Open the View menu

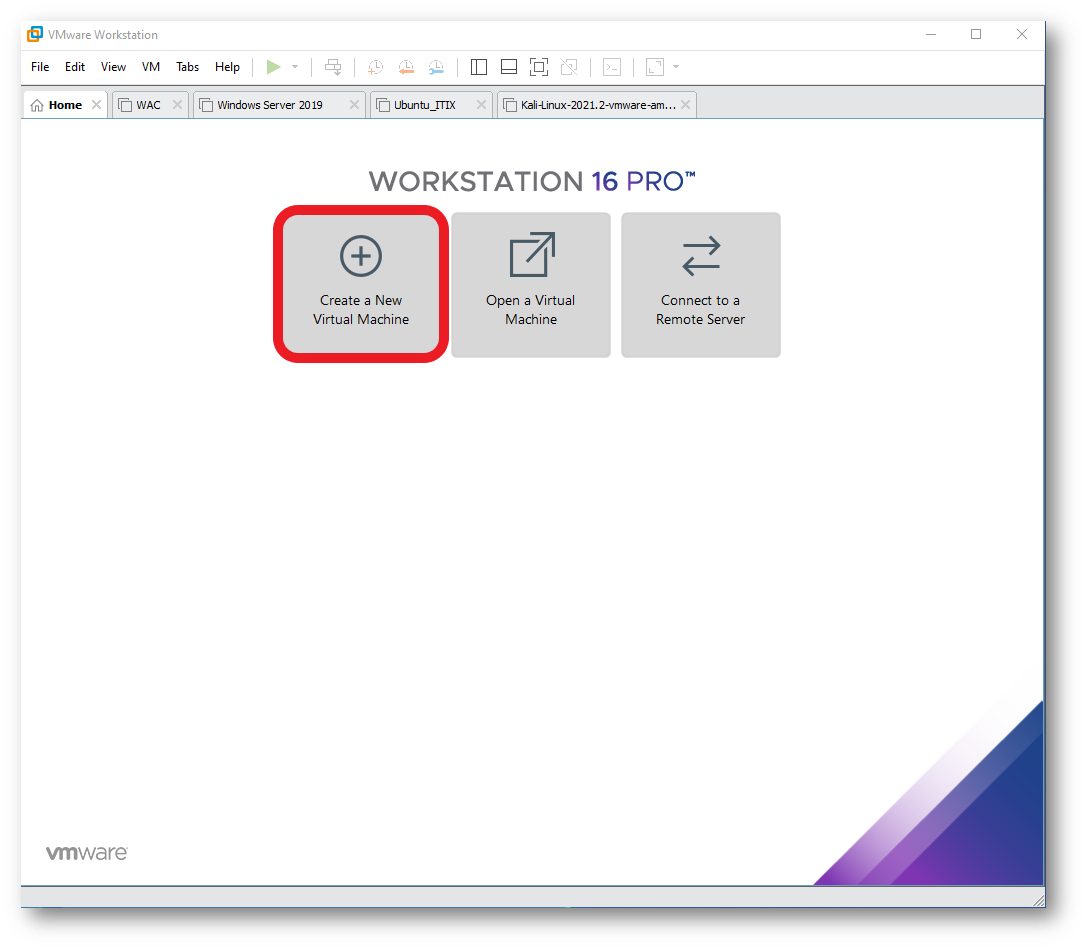tap(113, 67)
